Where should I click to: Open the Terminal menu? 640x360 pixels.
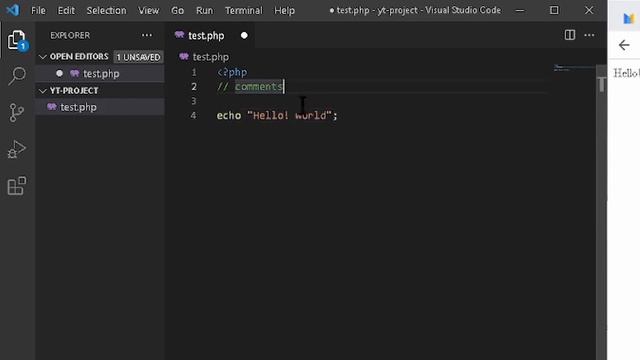(244, 10)
